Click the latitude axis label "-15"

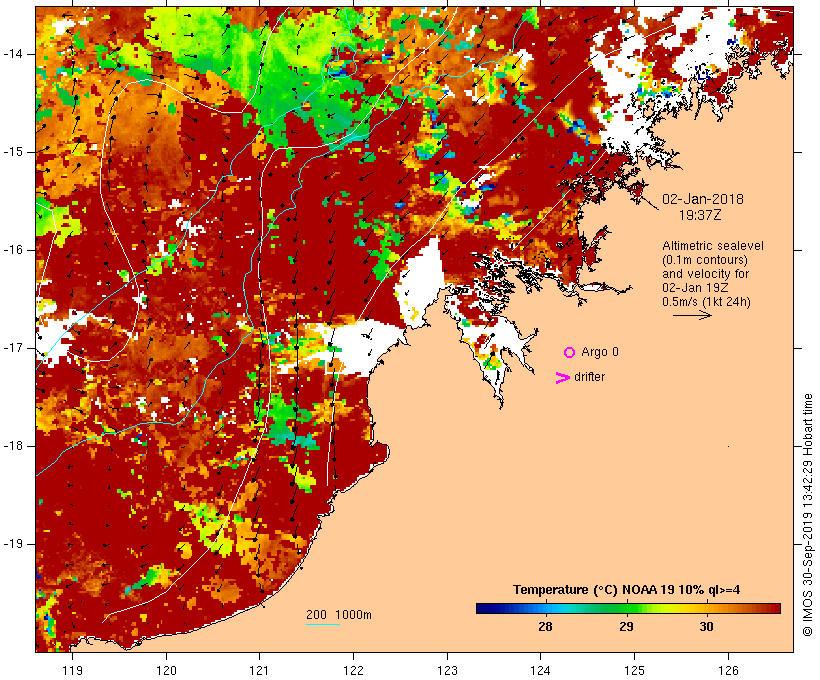point(12,152)
